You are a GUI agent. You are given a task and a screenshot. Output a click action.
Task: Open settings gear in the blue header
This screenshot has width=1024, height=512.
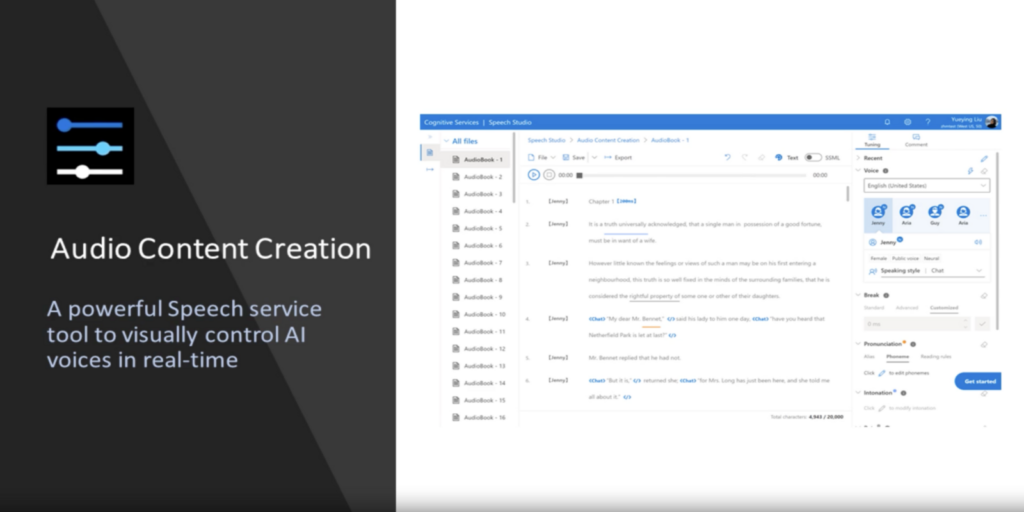[x=907, y=122]
